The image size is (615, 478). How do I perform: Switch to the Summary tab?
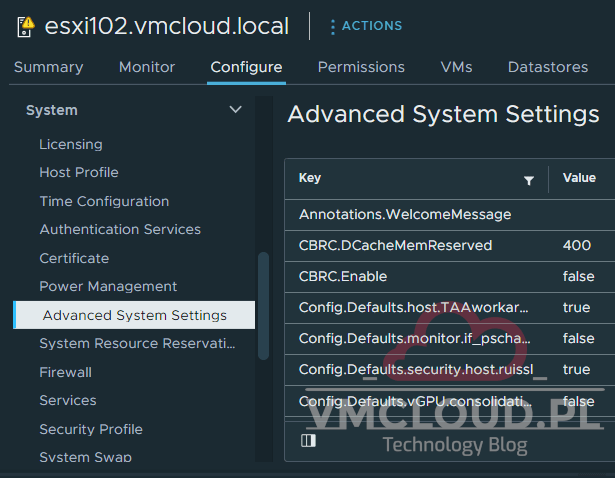(48, 67)
